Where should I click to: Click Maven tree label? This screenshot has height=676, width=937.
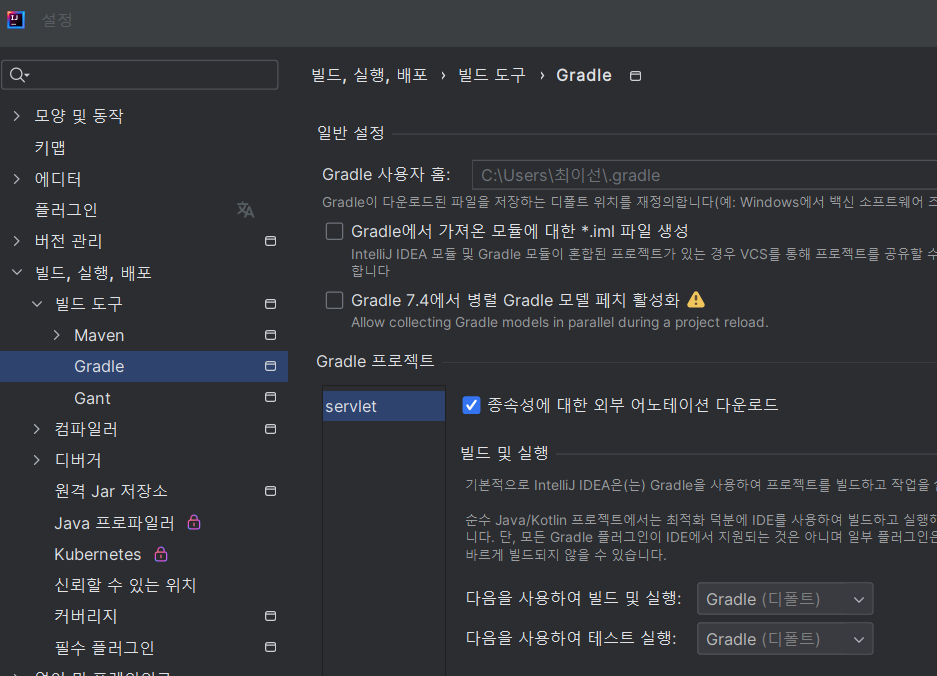click(x=99, y=335)
